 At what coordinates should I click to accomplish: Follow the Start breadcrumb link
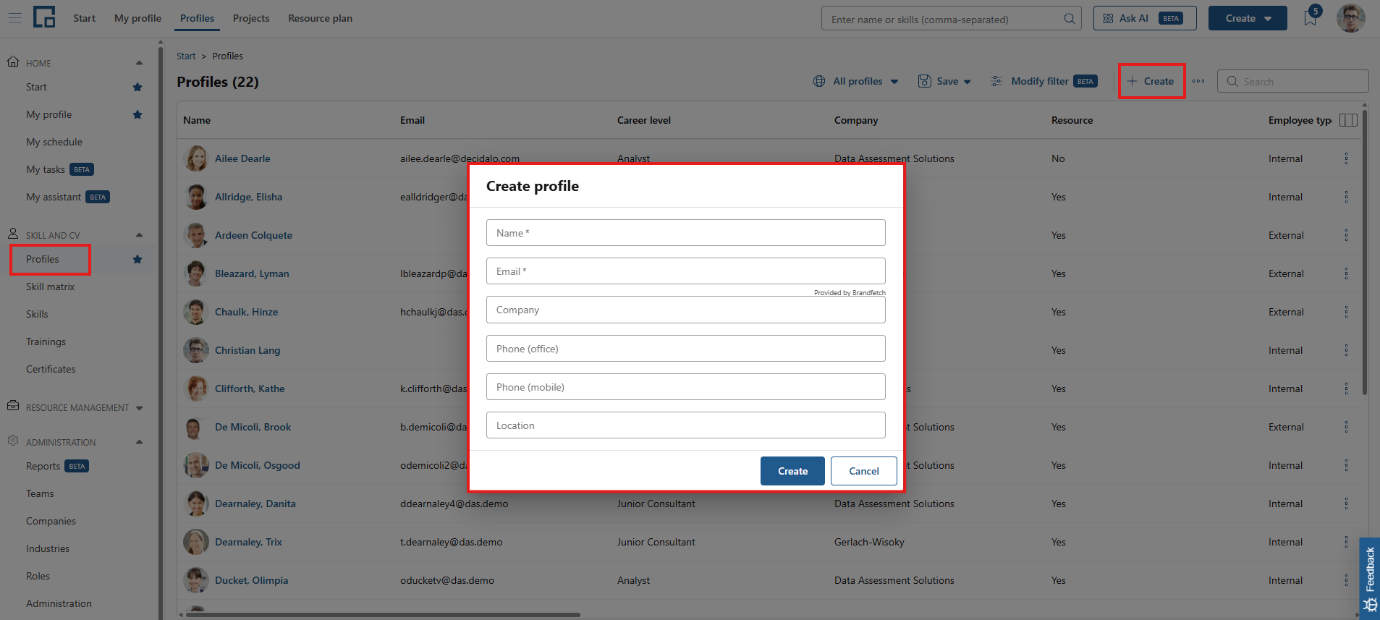186,56
